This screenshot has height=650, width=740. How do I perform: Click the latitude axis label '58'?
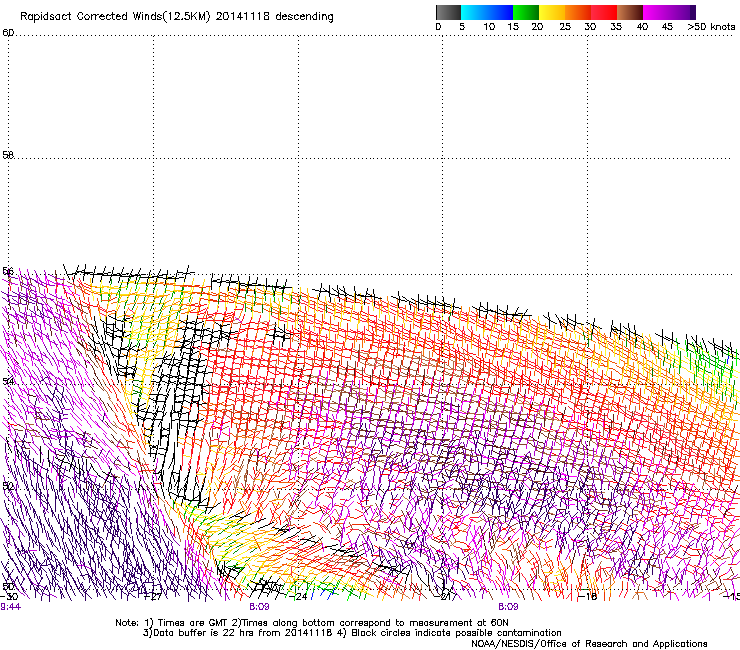tap(8, 155)
